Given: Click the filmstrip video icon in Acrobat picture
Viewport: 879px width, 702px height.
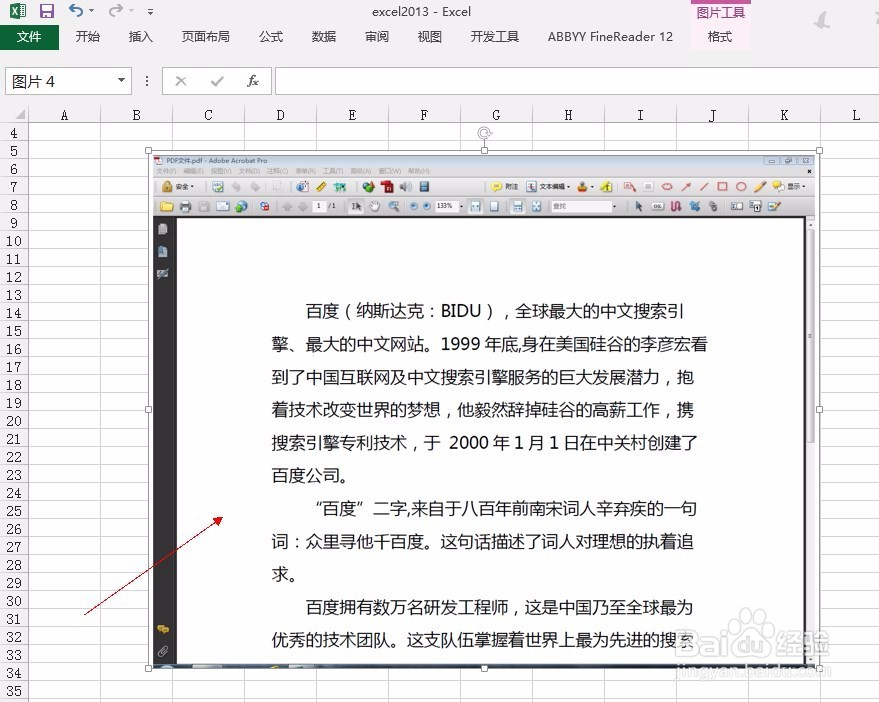Looking at the screenshot, I should click(x=424, y=187).
